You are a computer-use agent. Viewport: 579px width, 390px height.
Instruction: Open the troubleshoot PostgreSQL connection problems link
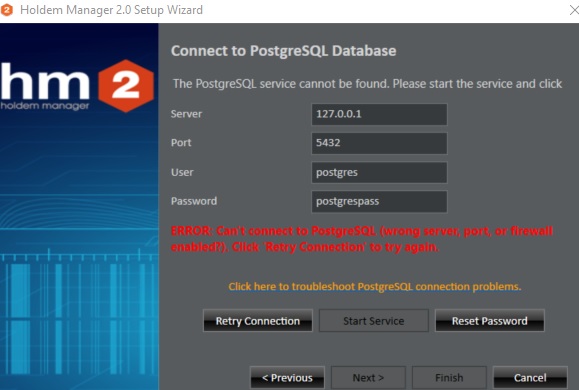click(x=374, y=287)
